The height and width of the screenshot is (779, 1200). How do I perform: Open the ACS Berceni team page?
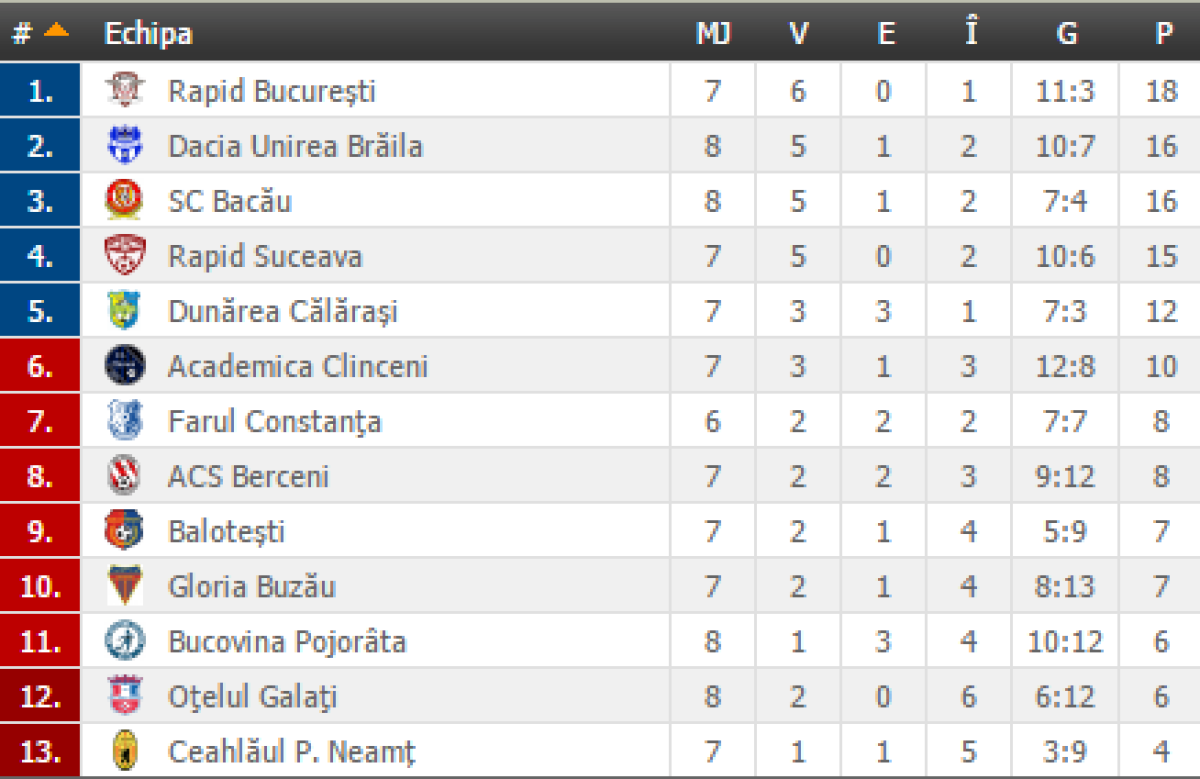click(235, 475)
